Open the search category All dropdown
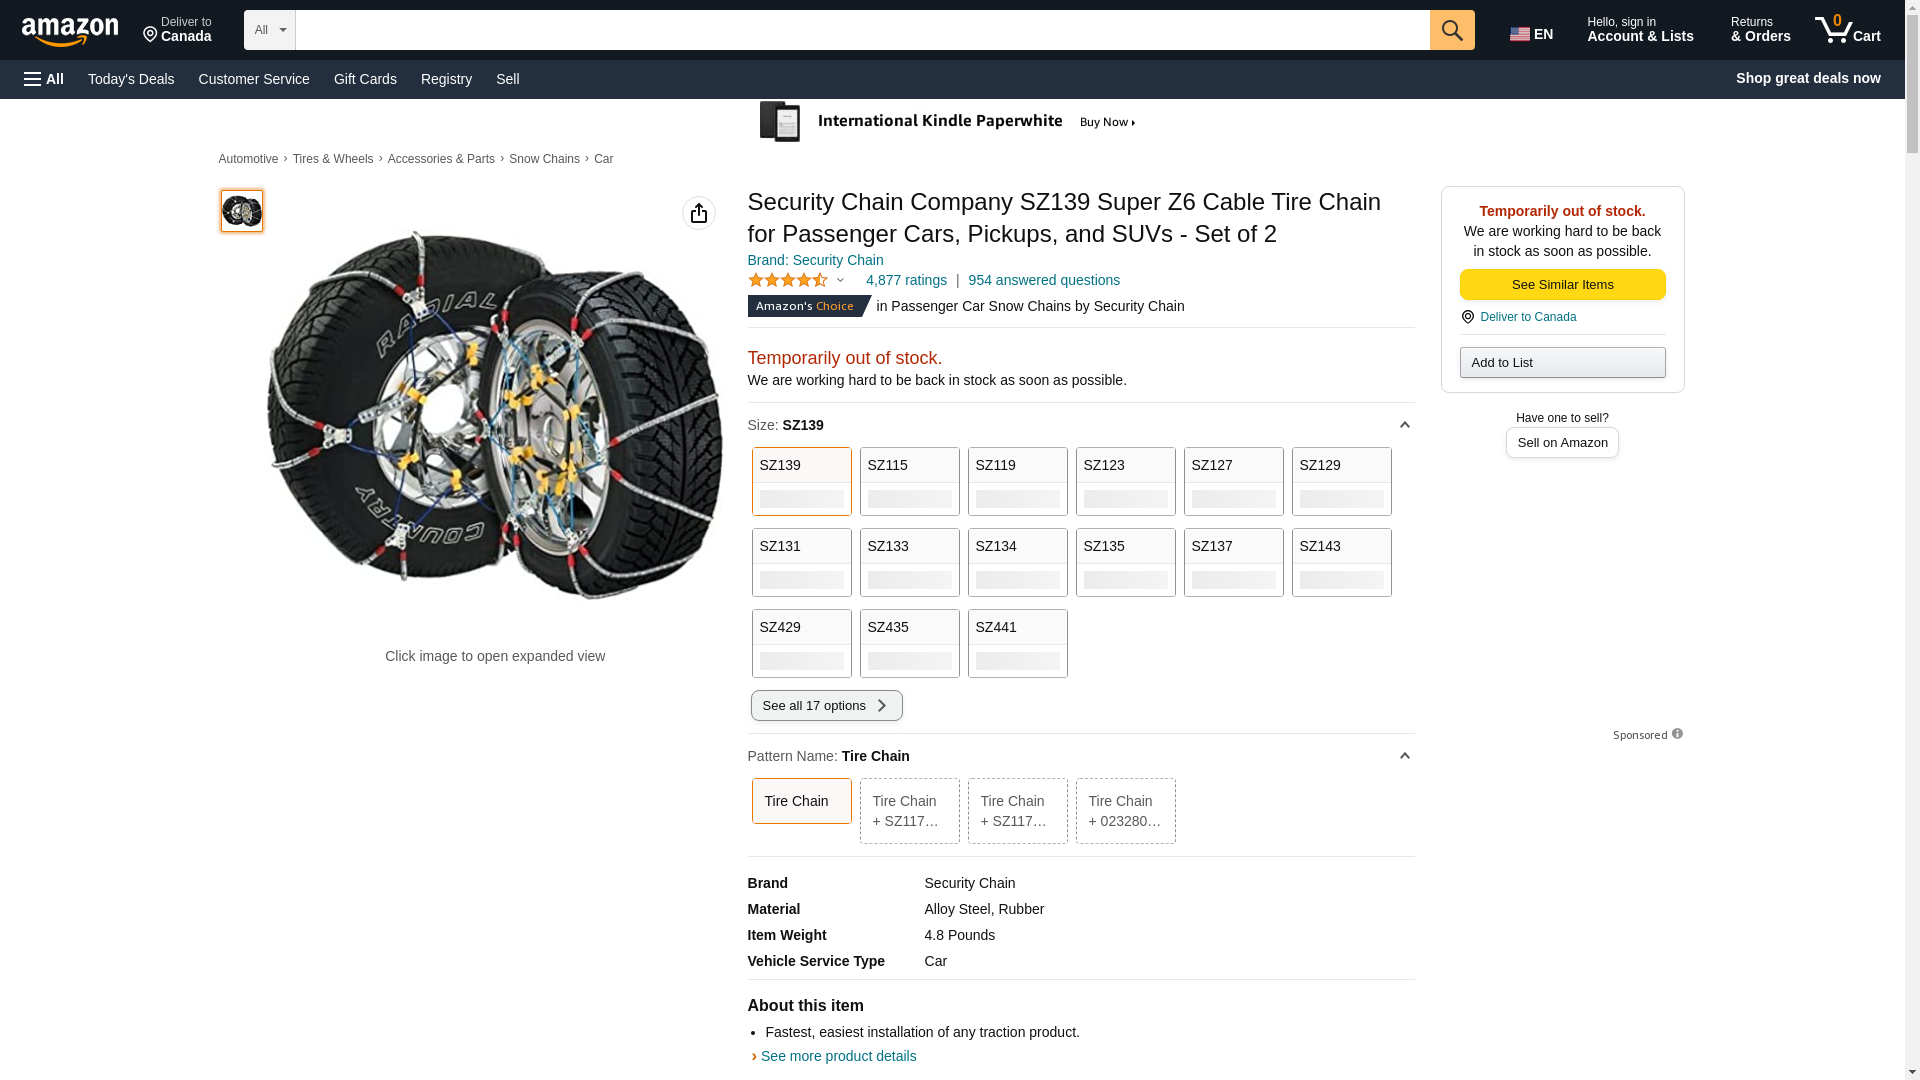Viewport: 1920px width, 1080px height. coord(269,30)
